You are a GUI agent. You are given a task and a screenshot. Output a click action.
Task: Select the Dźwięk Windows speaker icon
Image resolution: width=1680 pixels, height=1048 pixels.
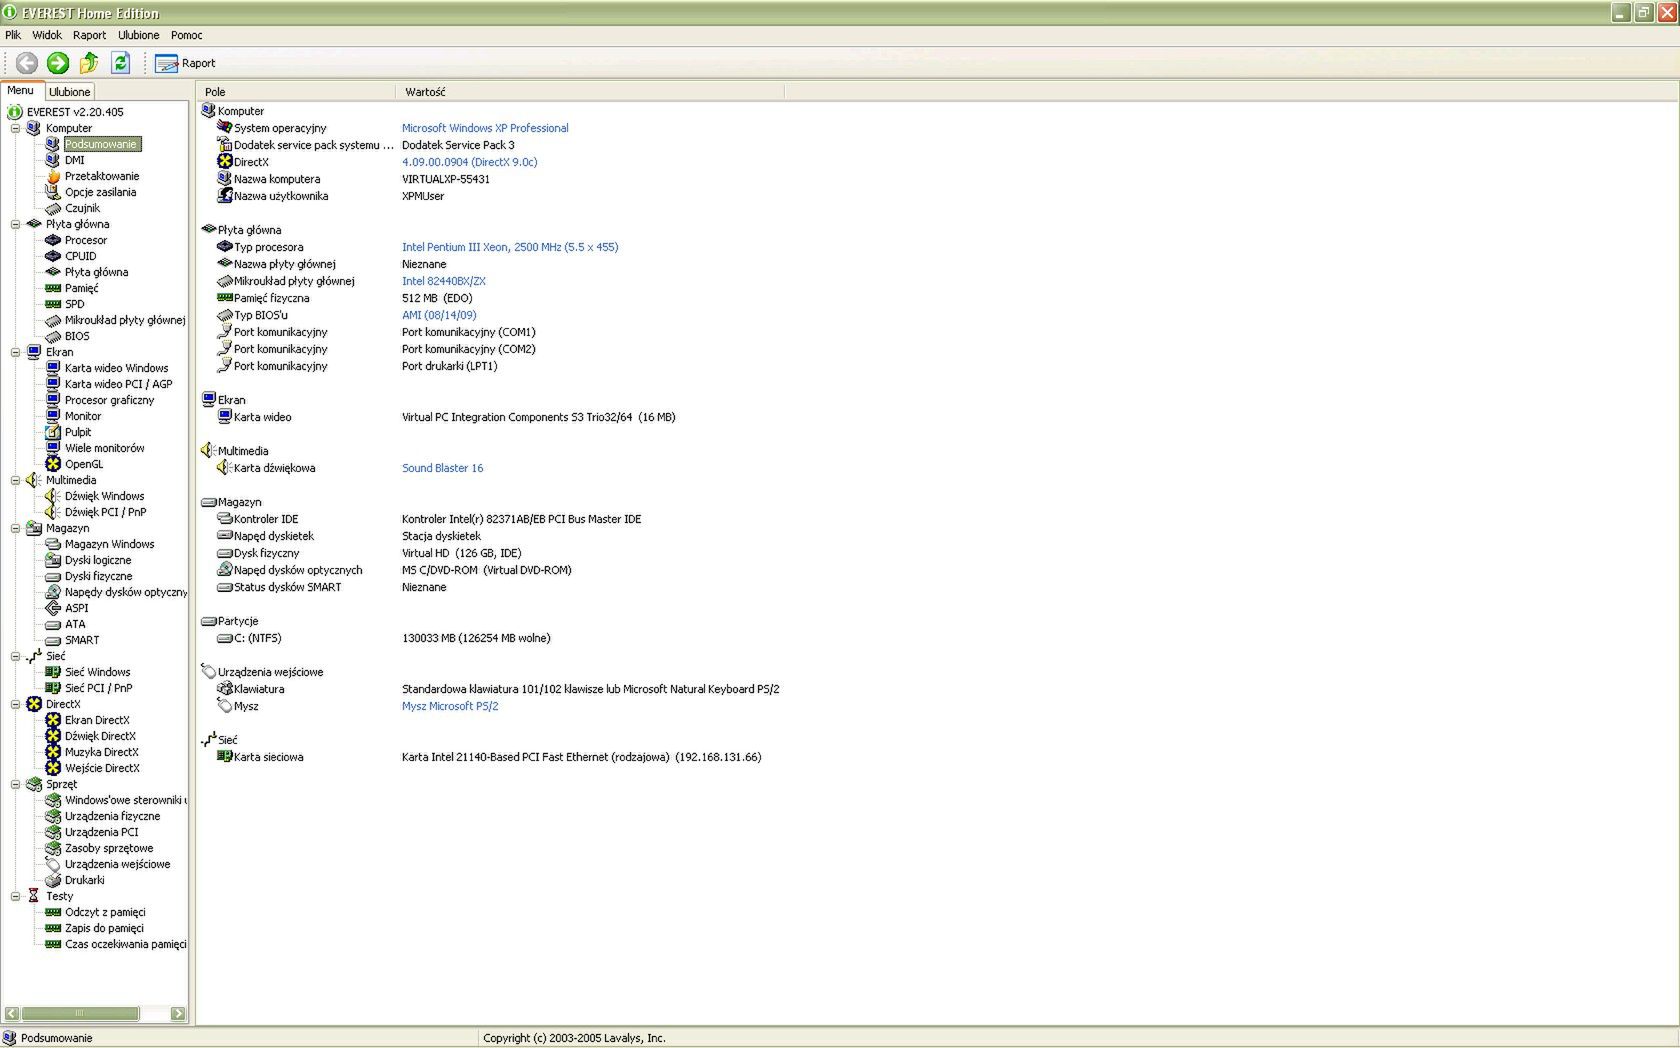(53, 496)
